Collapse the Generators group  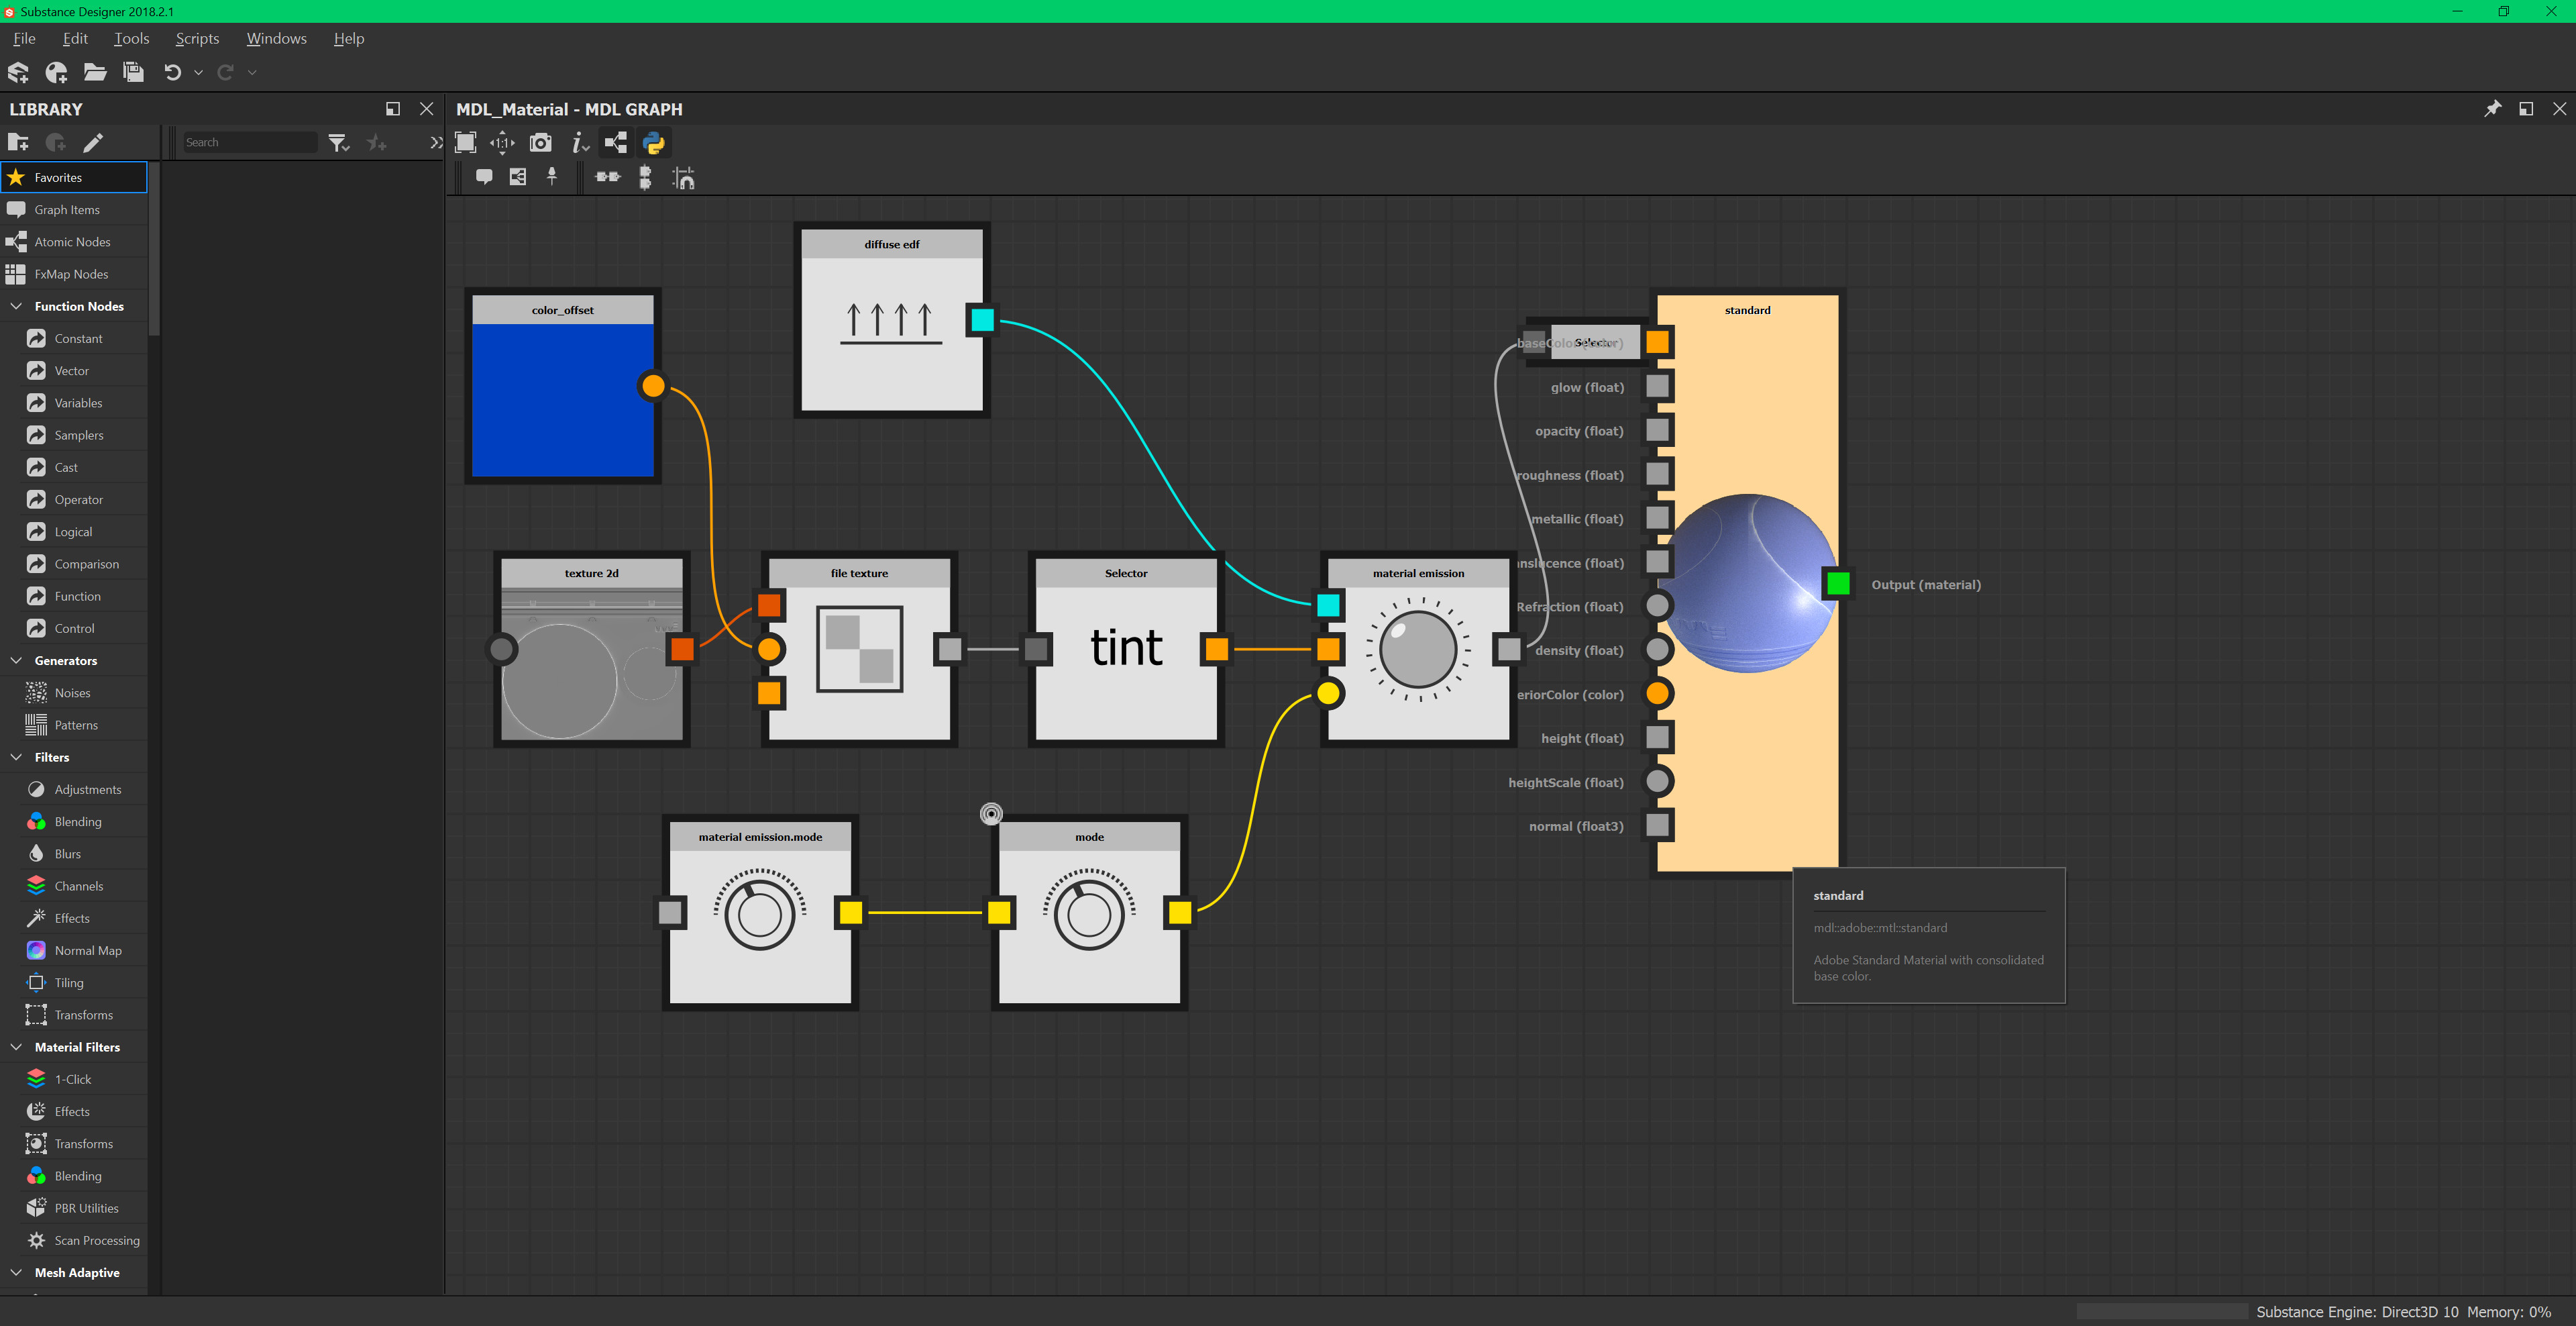17,660
